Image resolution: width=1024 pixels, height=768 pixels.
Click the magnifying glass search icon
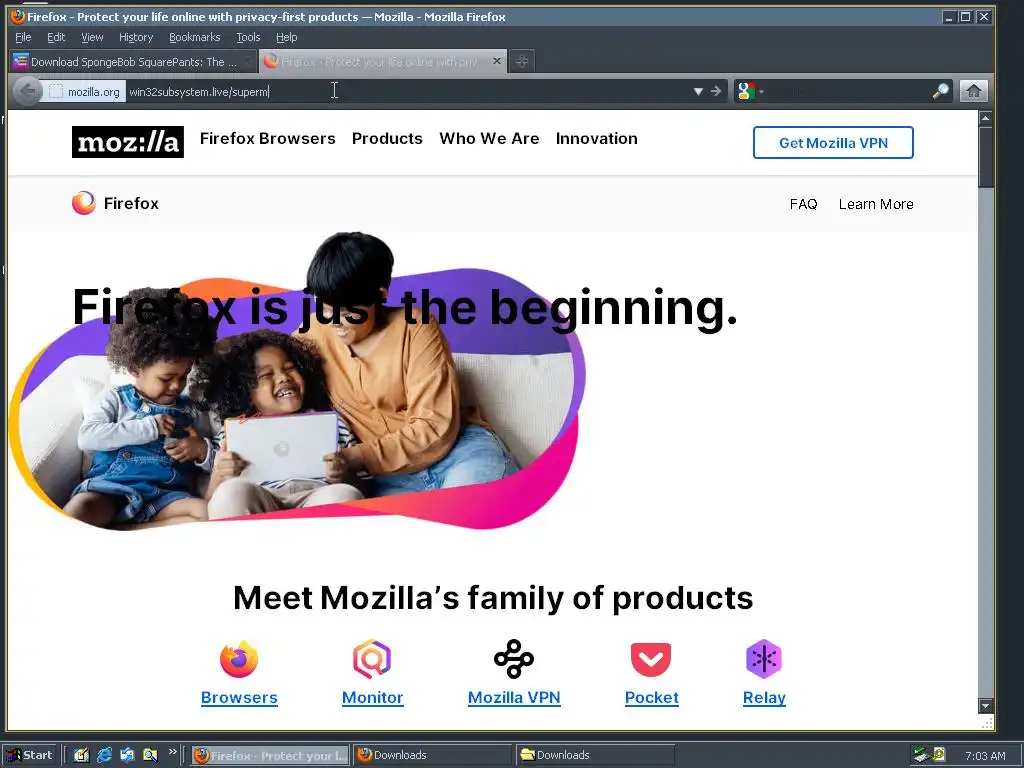940,91
